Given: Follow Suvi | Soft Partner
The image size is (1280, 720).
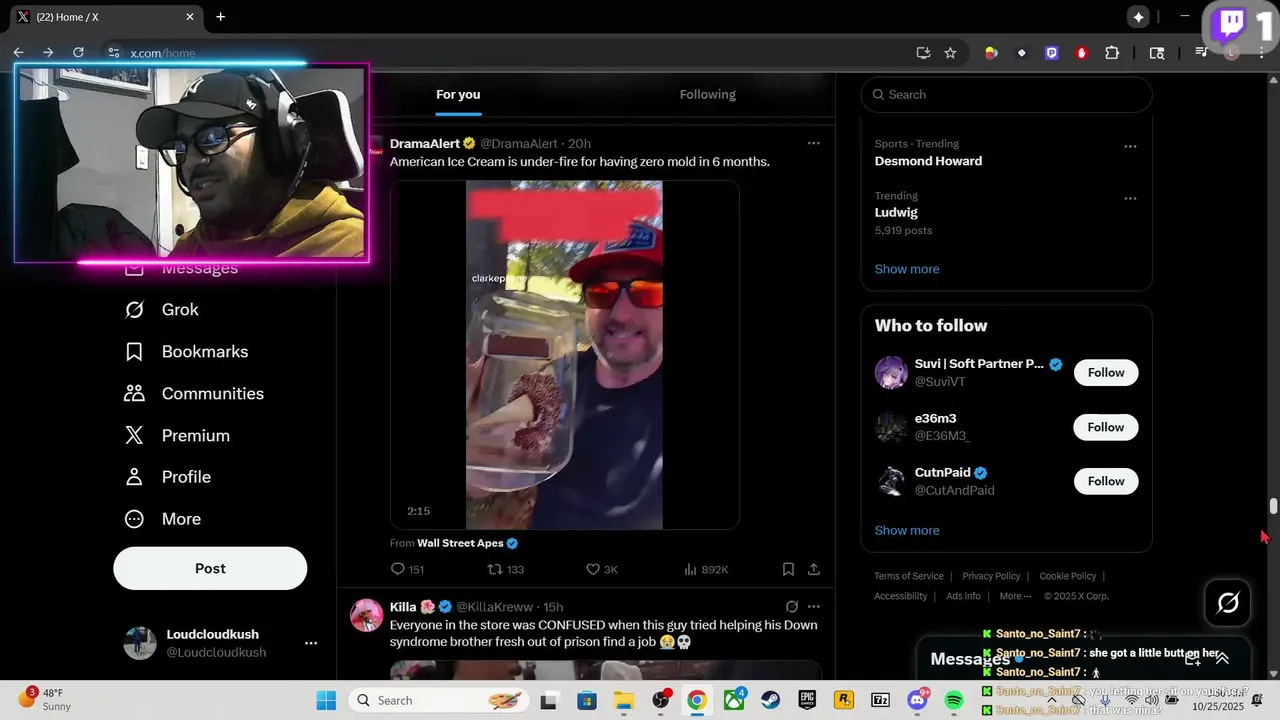Looking at the screenshot, I should (1106, 373).
